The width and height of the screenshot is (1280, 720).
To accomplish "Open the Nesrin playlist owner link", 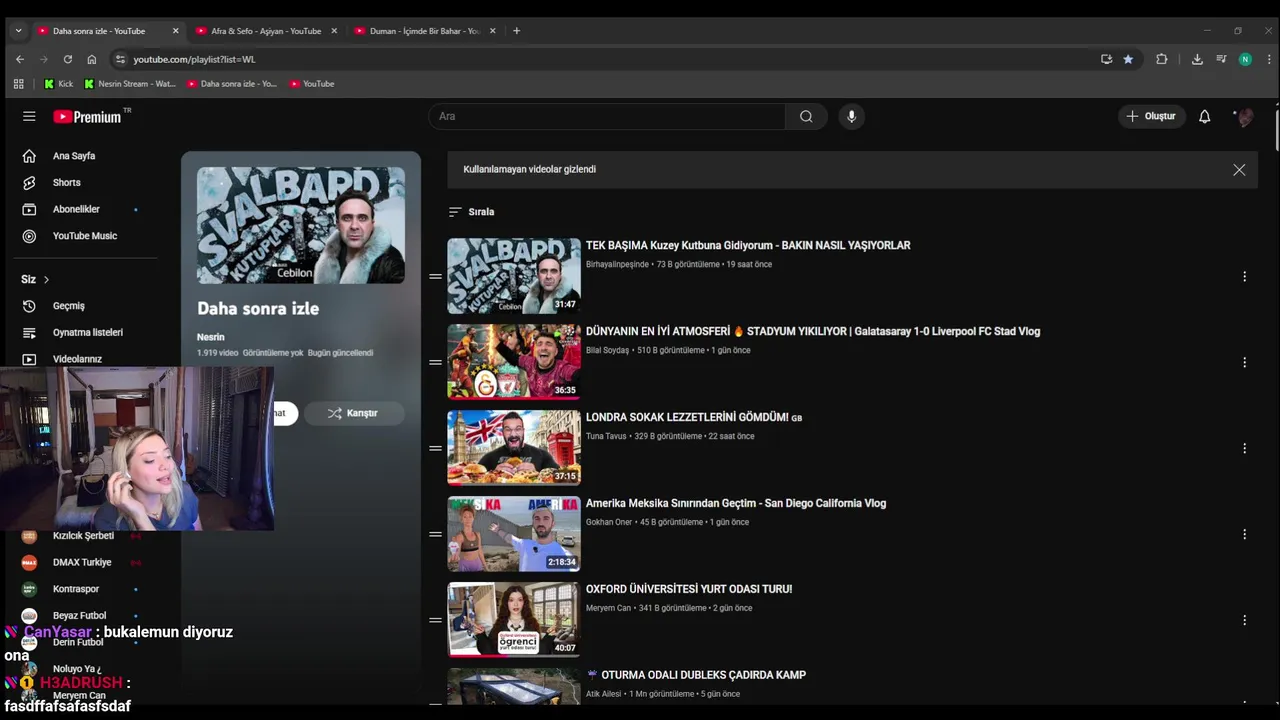I will (211, 337).
